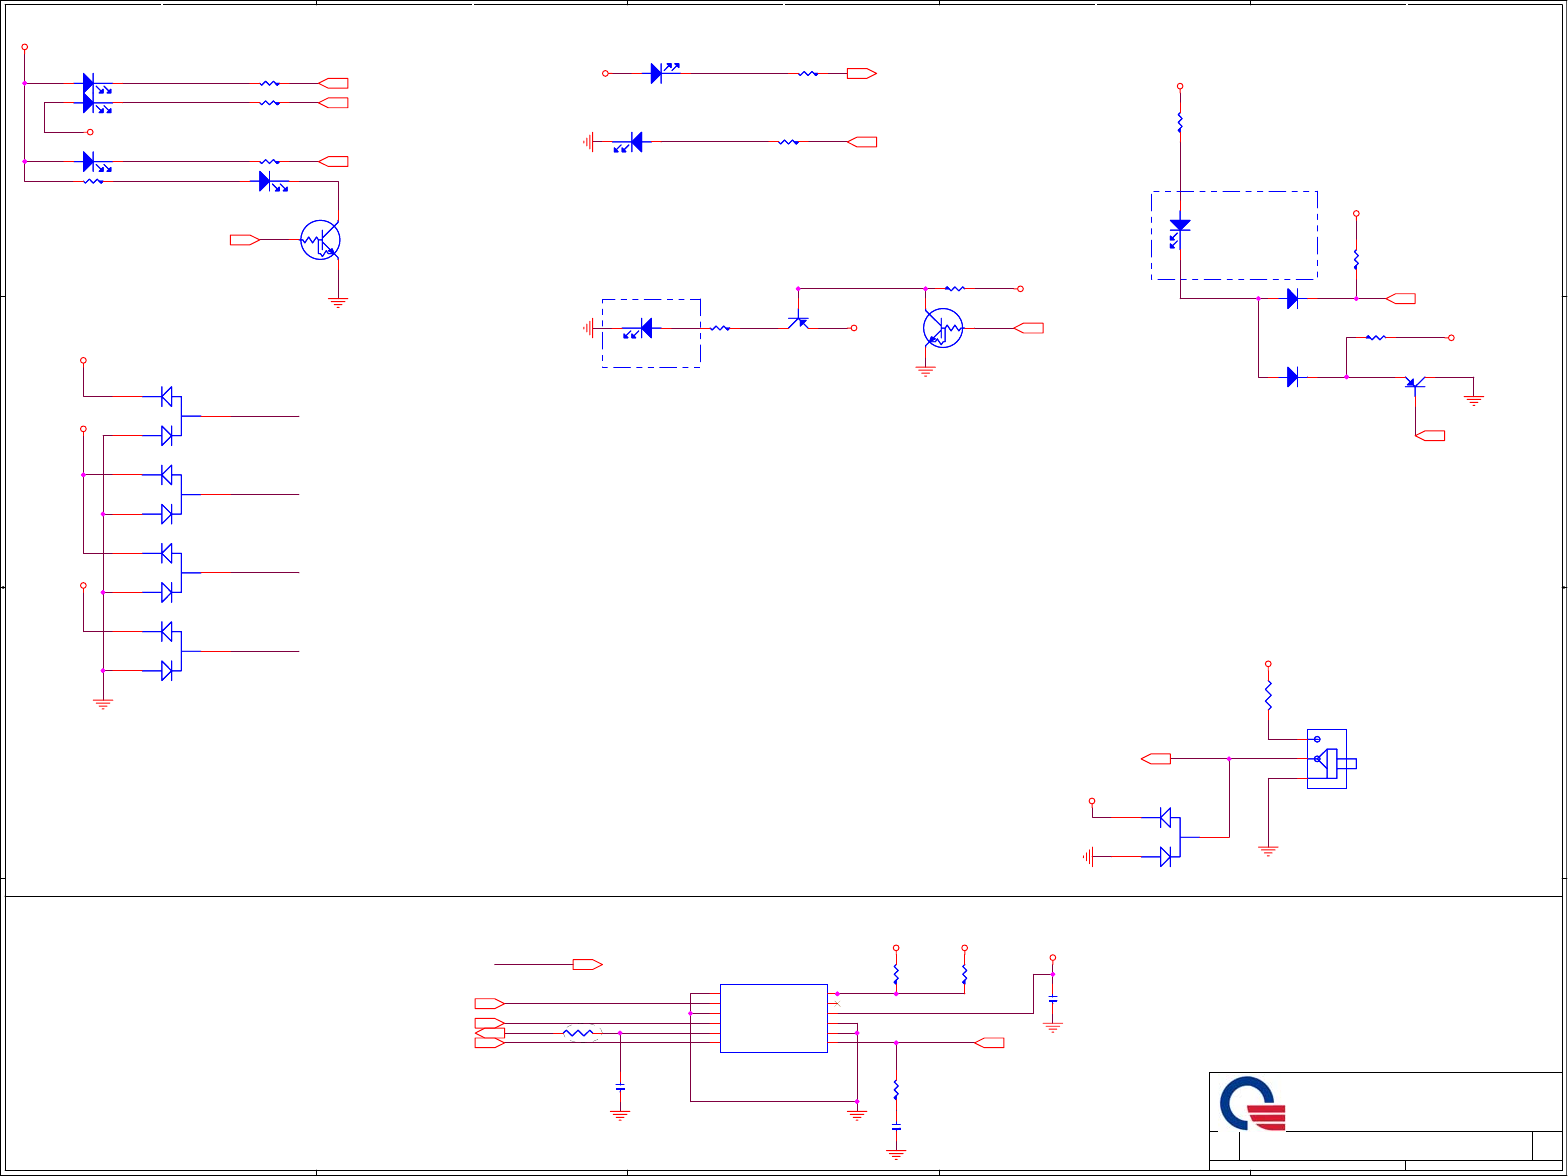Click the port below the far-right uncircled transistor

coord(1430,435)
